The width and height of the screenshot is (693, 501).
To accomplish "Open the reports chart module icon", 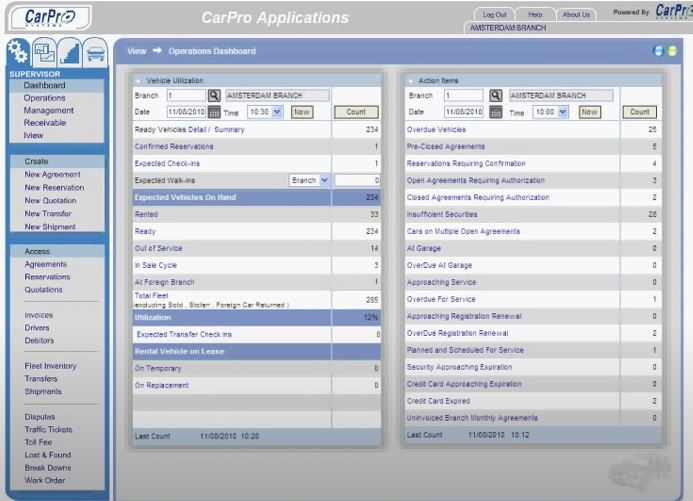I will pyautogui.click(x=44, y=53).
